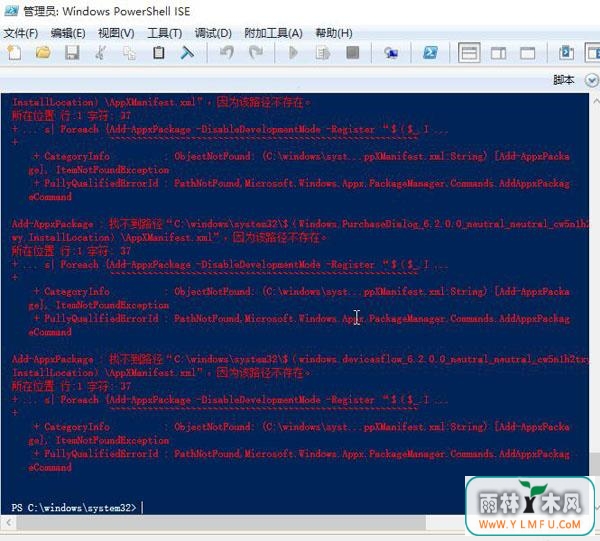
Task: Run selection icon in toolbar
Action: coord(323,52)
